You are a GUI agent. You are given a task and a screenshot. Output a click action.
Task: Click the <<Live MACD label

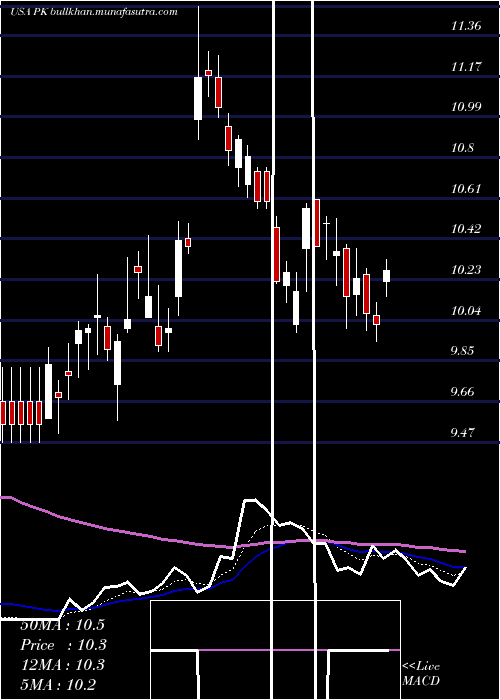pyautogui.click(x=421, y=673)
